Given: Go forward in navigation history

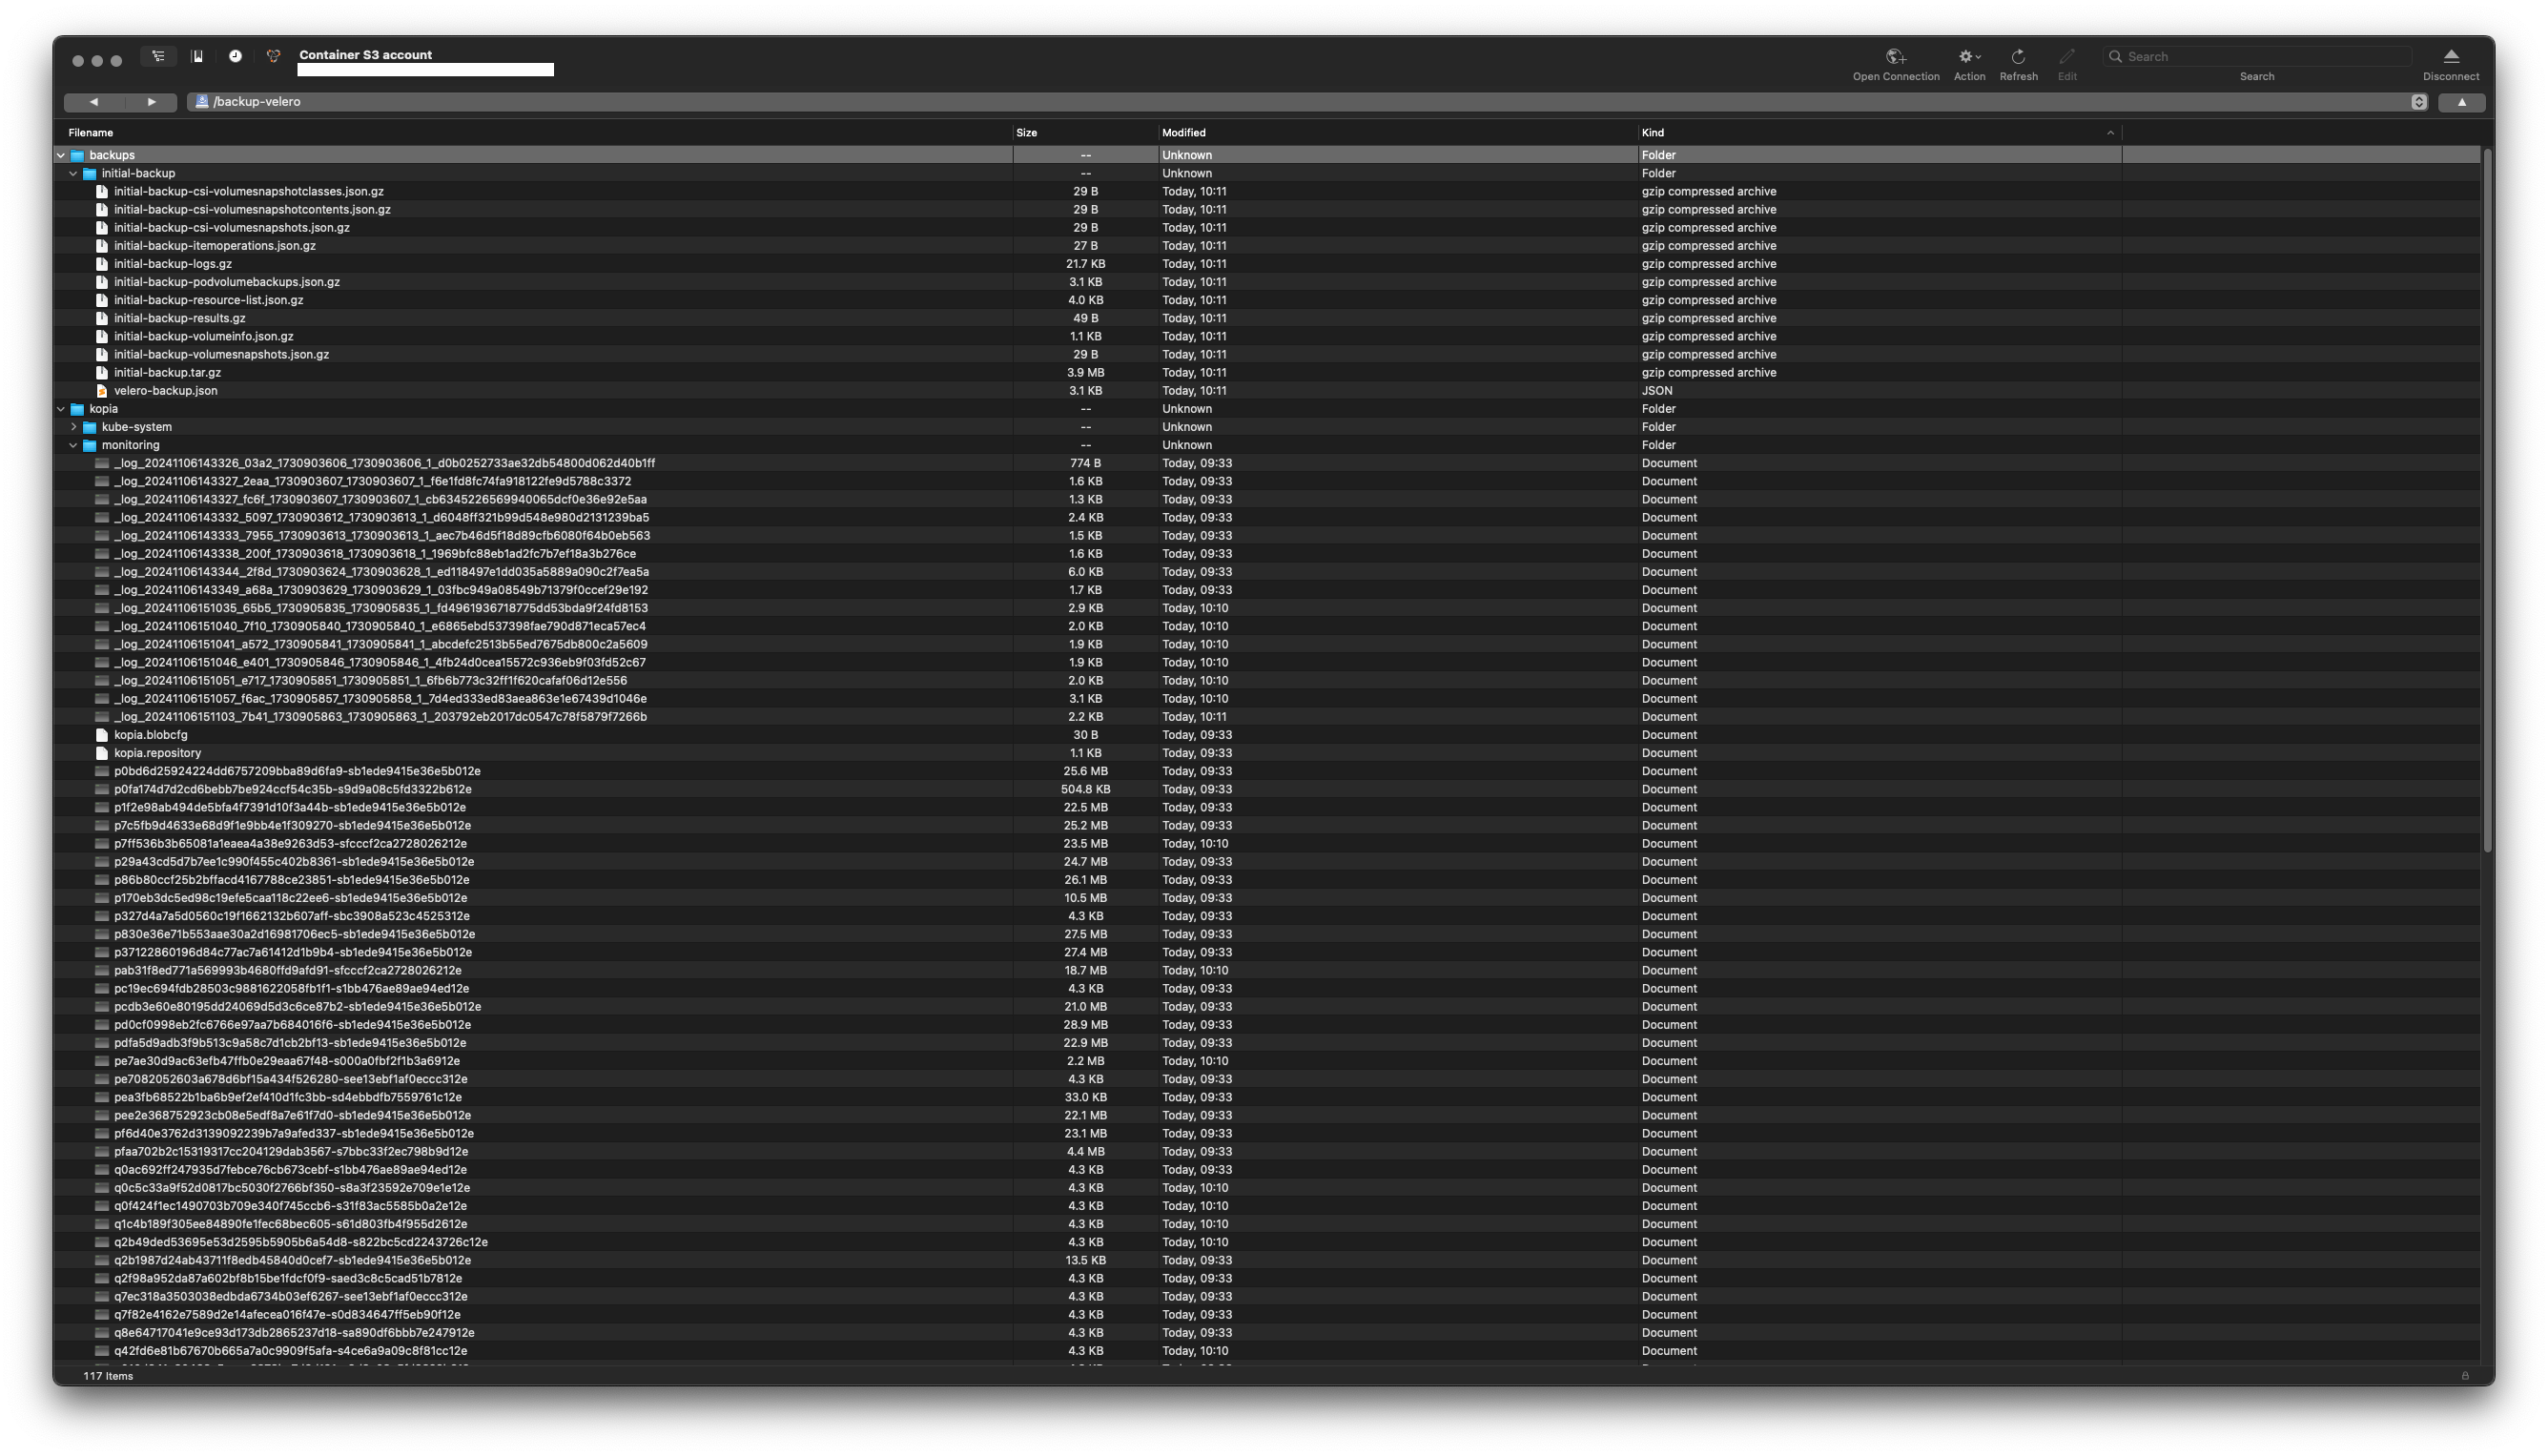Looking at the screenshot, I should [x=151, y=102].
